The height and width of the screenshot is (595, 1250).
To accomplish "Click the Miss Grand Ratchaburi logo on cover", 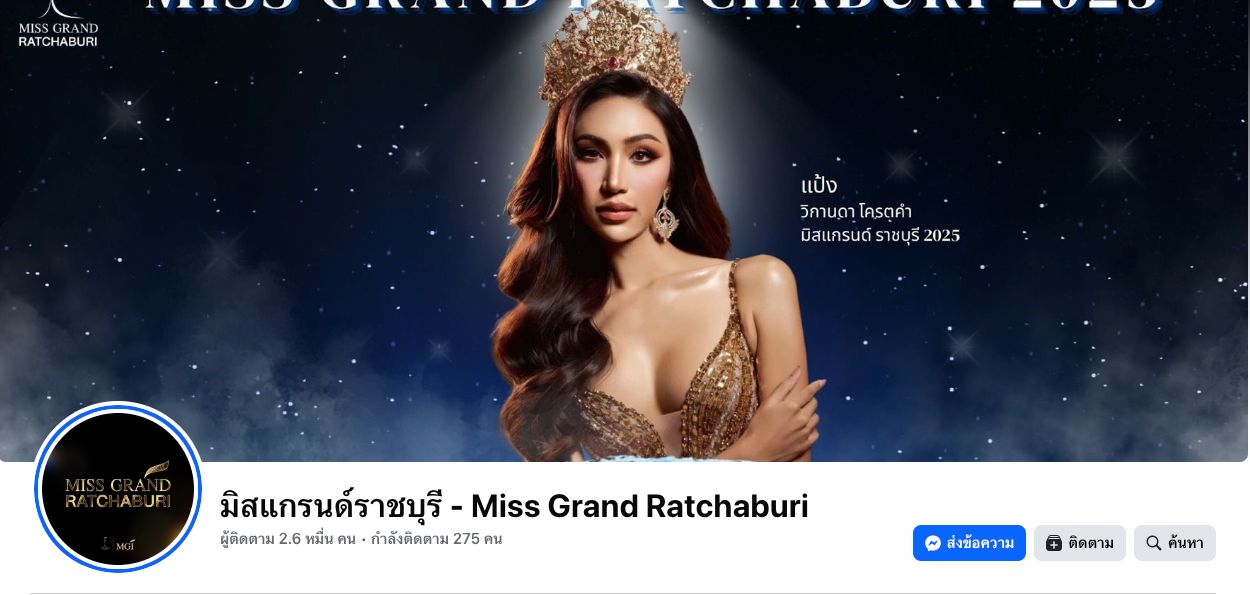I will coord(58,24).
